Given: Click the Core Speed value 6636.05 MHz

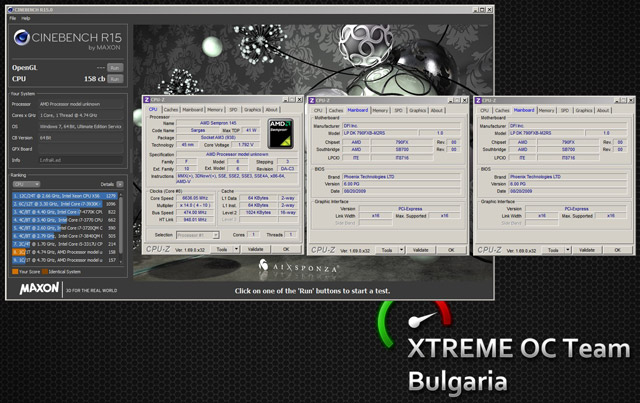Looking at the screenshot, I should pos(195,198).
